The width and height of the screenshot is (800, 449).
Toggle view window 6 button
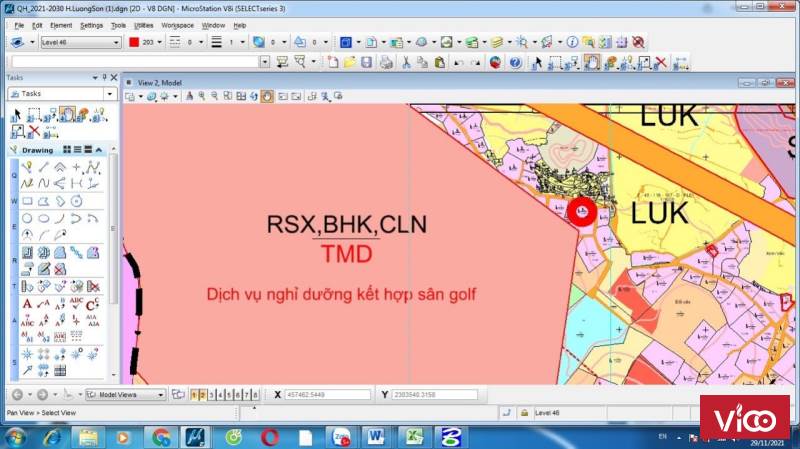point(237,395)
